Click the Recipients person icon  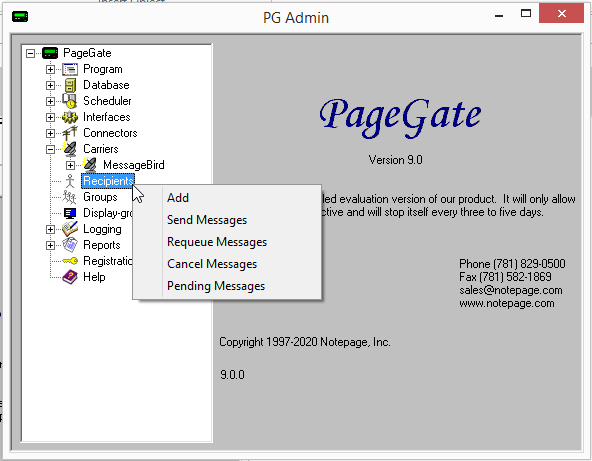[70, 181]
